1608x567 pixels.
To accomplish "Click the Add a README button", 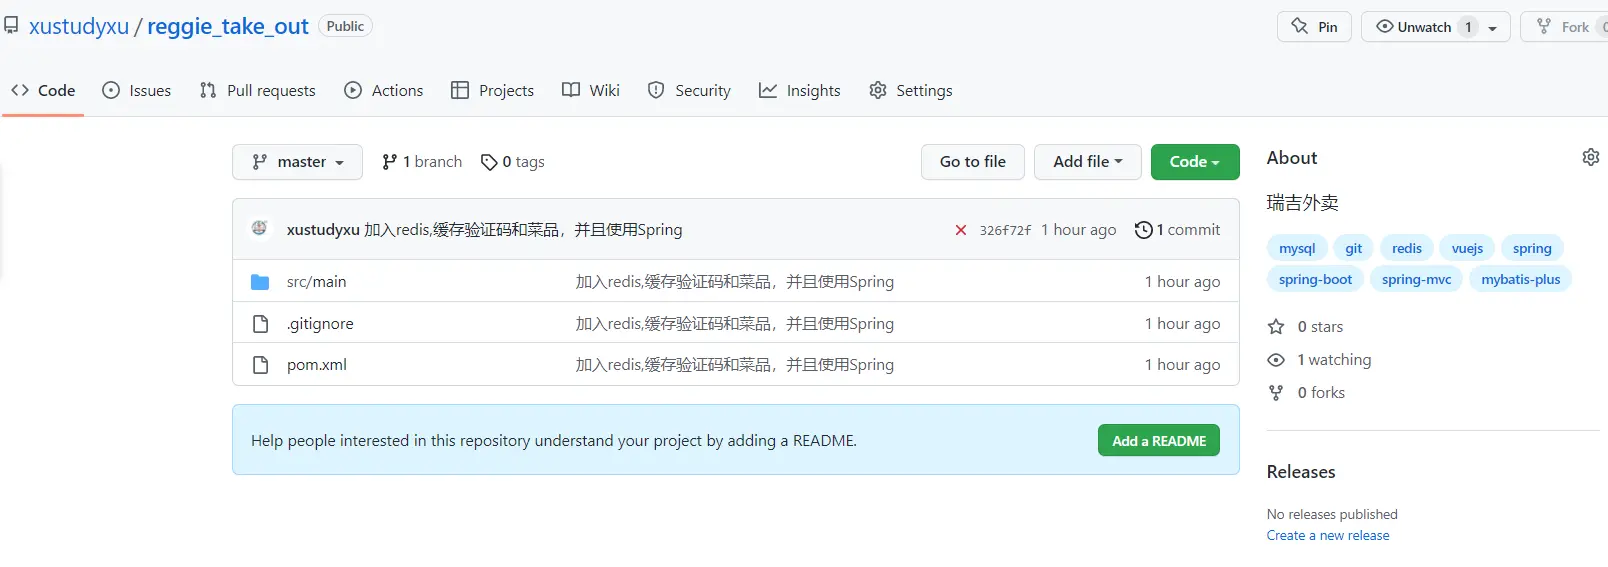I will coord(1159,441).
